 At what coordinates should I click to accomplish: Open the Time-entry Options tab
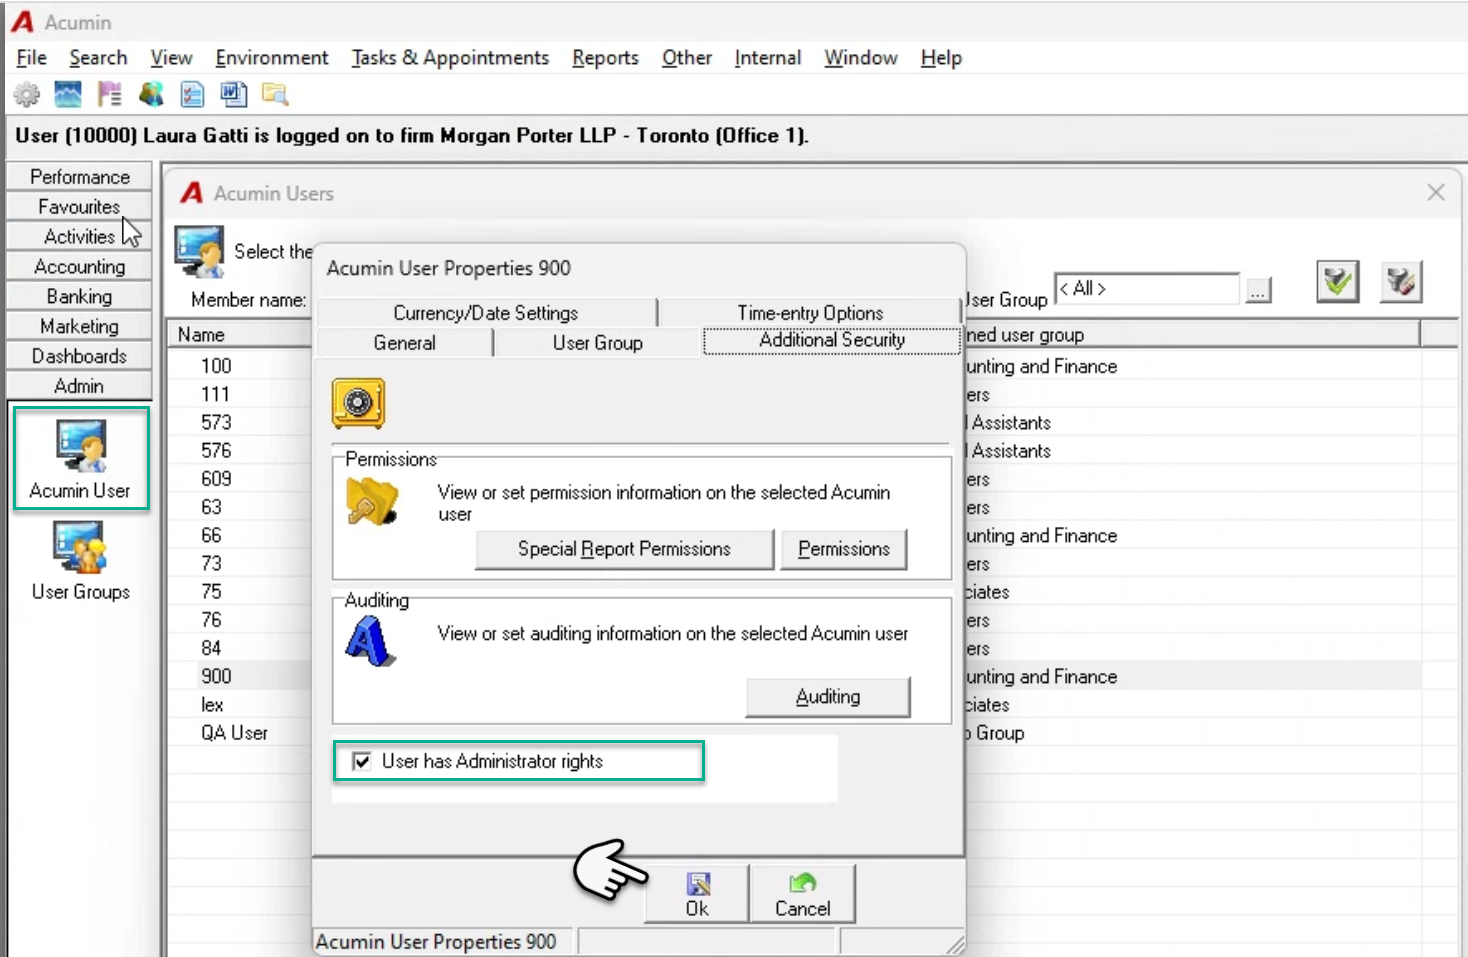810,313
